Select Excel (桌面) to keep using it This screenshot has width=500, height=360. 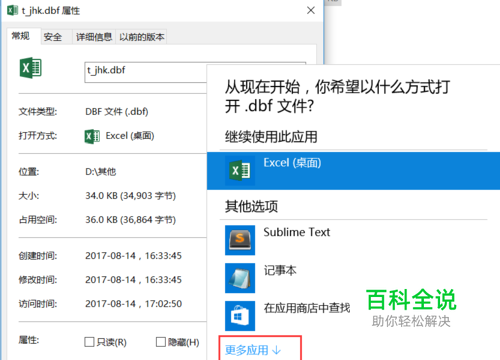353,171
